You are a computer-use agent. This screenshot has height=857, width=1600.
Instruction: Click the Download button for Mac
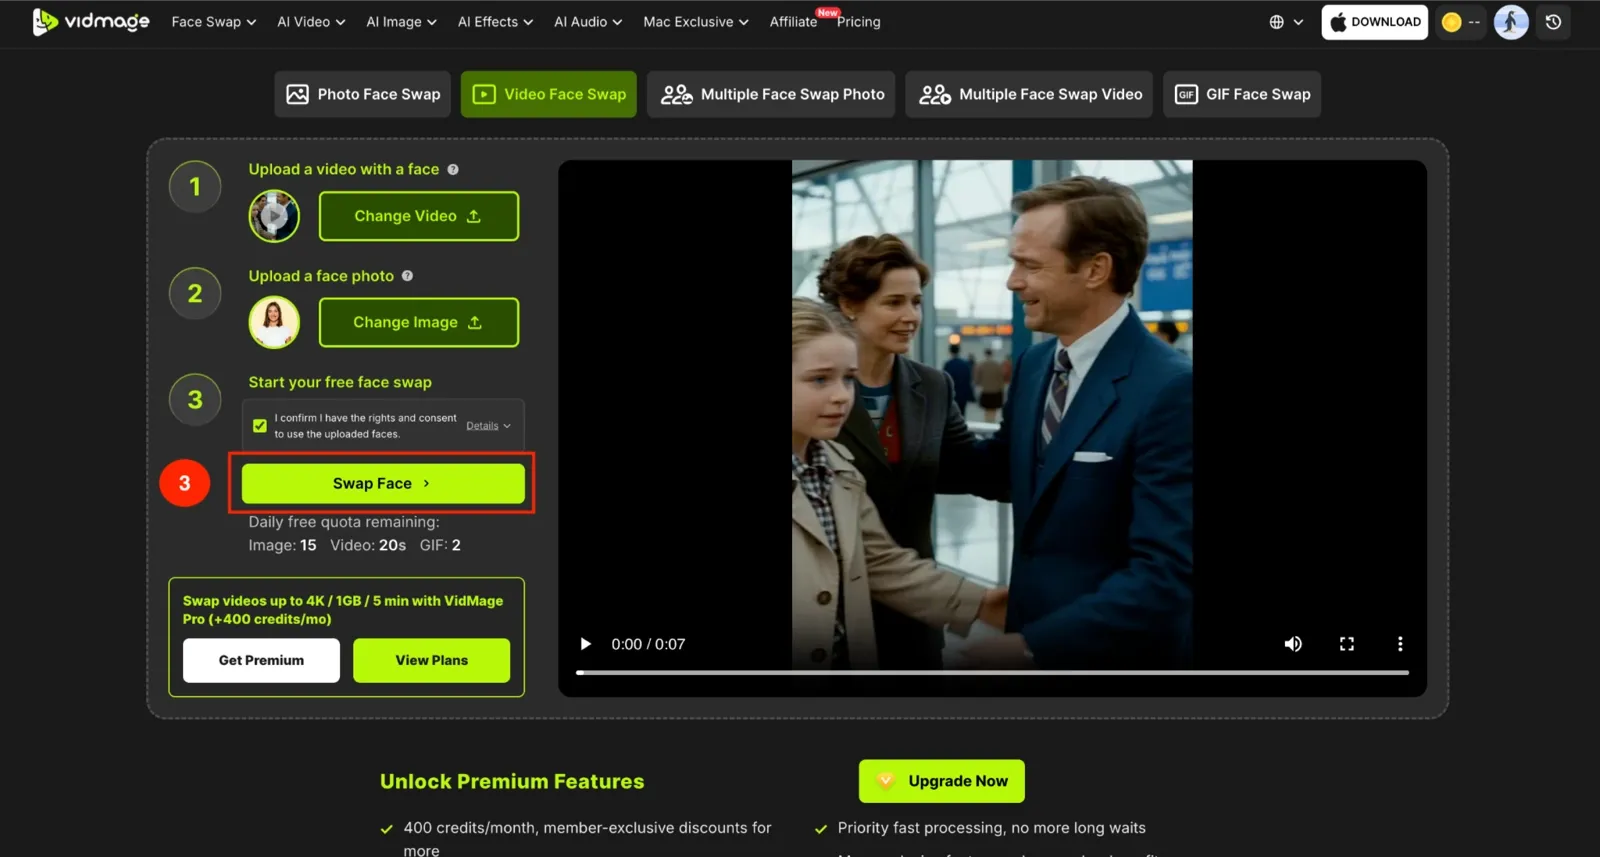1374,21
